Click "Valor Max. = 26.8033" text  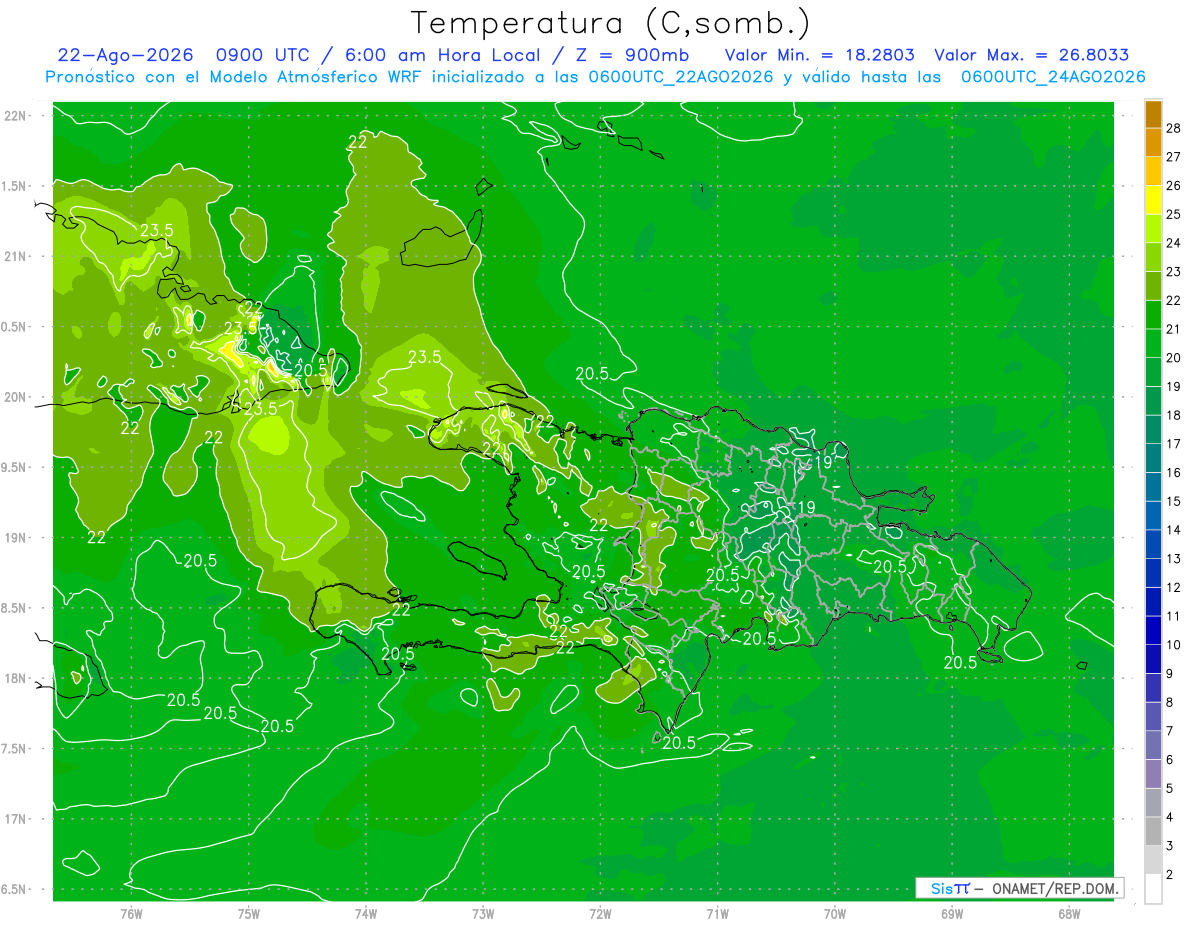pos(1032,55)
